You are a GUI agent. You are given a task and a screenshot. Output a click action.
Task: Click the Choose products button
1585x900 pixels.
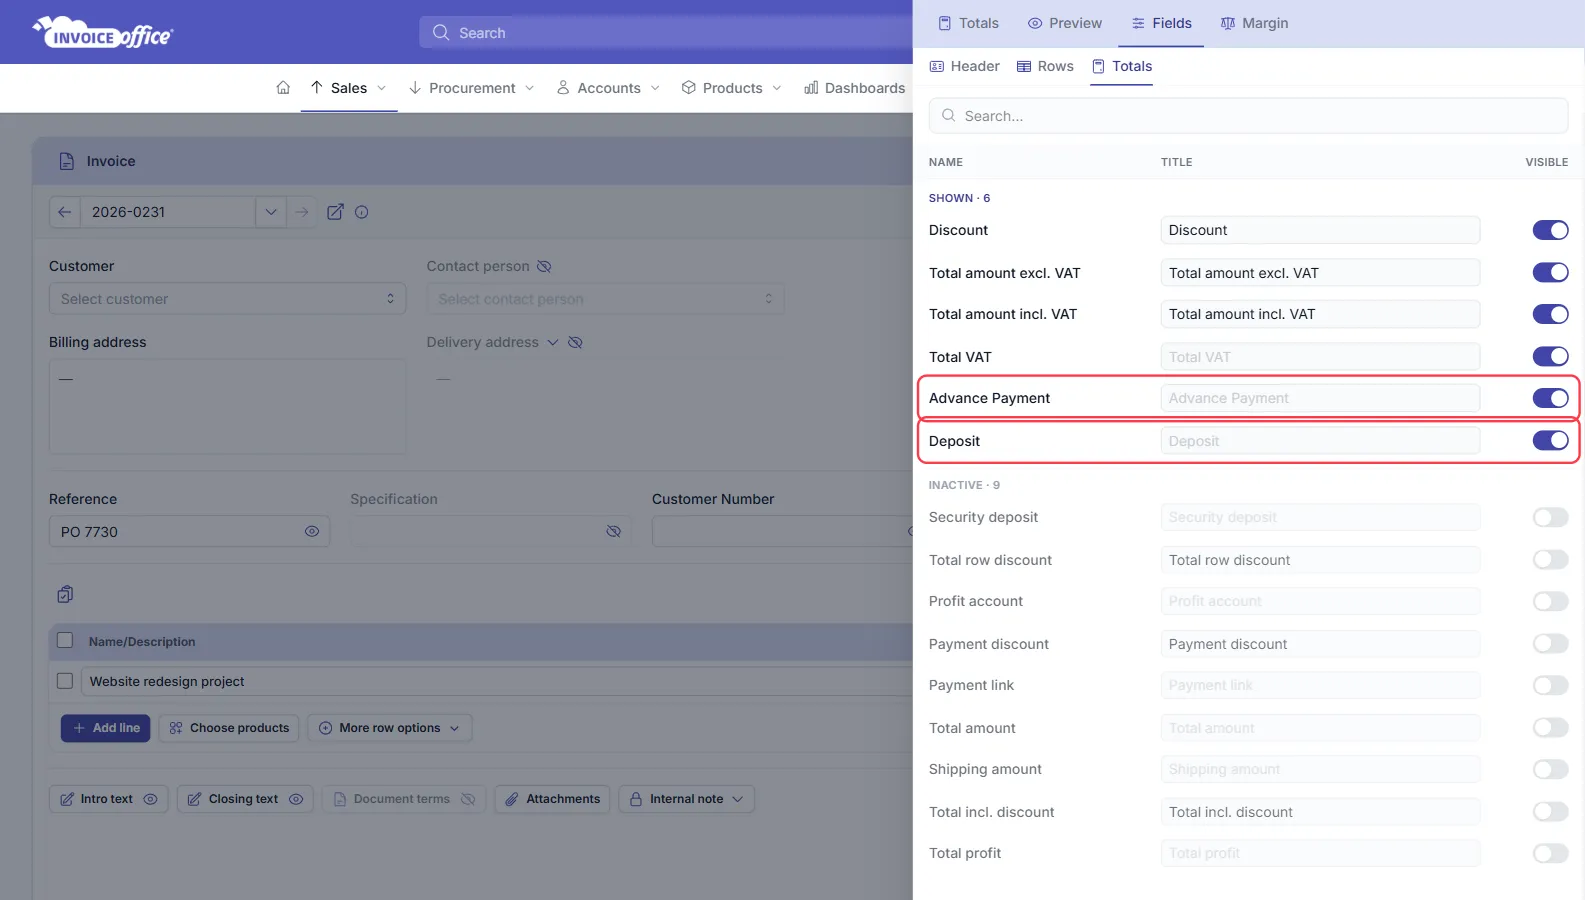pos(229,728)
